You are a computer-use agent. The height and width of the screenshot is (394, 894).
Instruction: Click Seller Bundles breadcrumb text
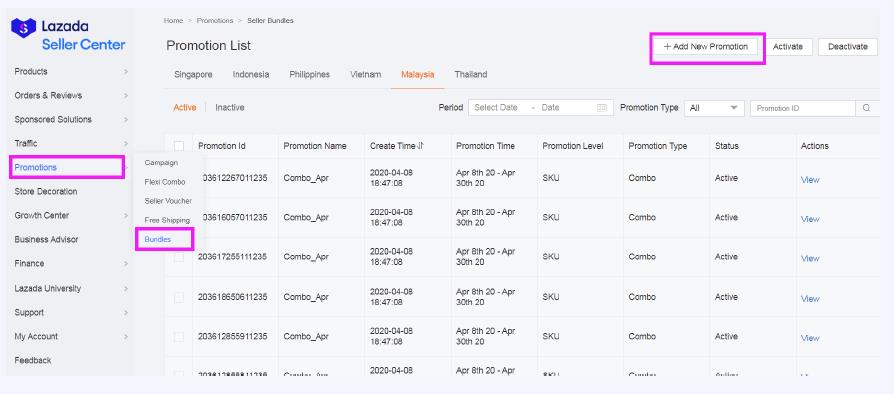tap(270, 21)
